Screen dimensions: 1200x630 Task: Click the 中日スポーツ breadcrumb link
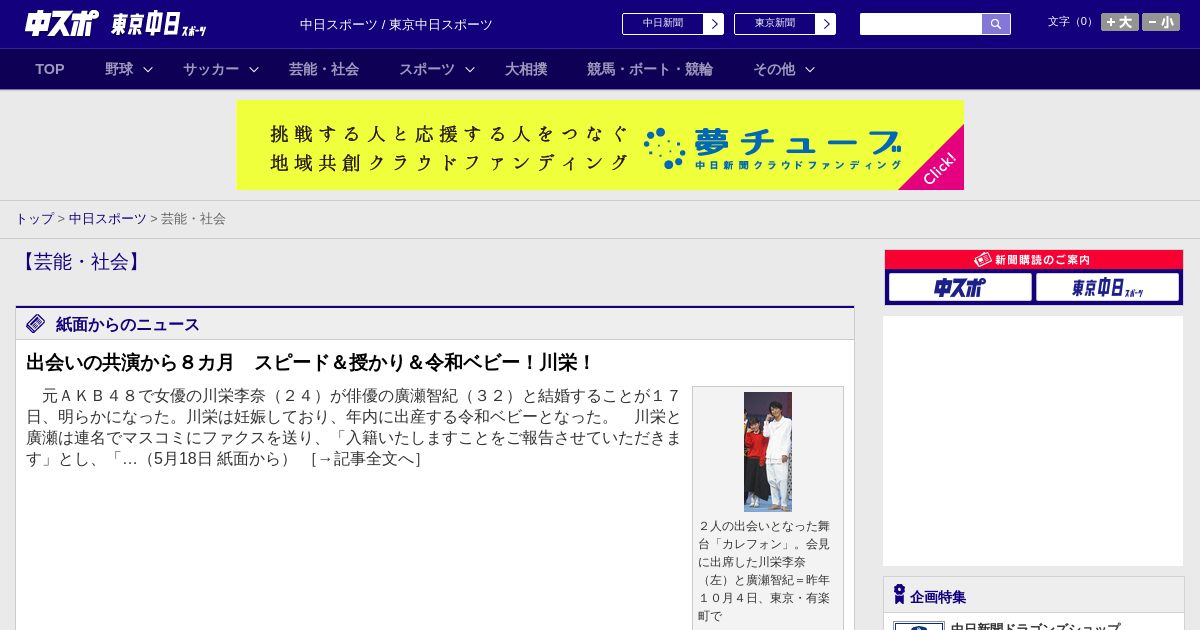tap(108, 218)
